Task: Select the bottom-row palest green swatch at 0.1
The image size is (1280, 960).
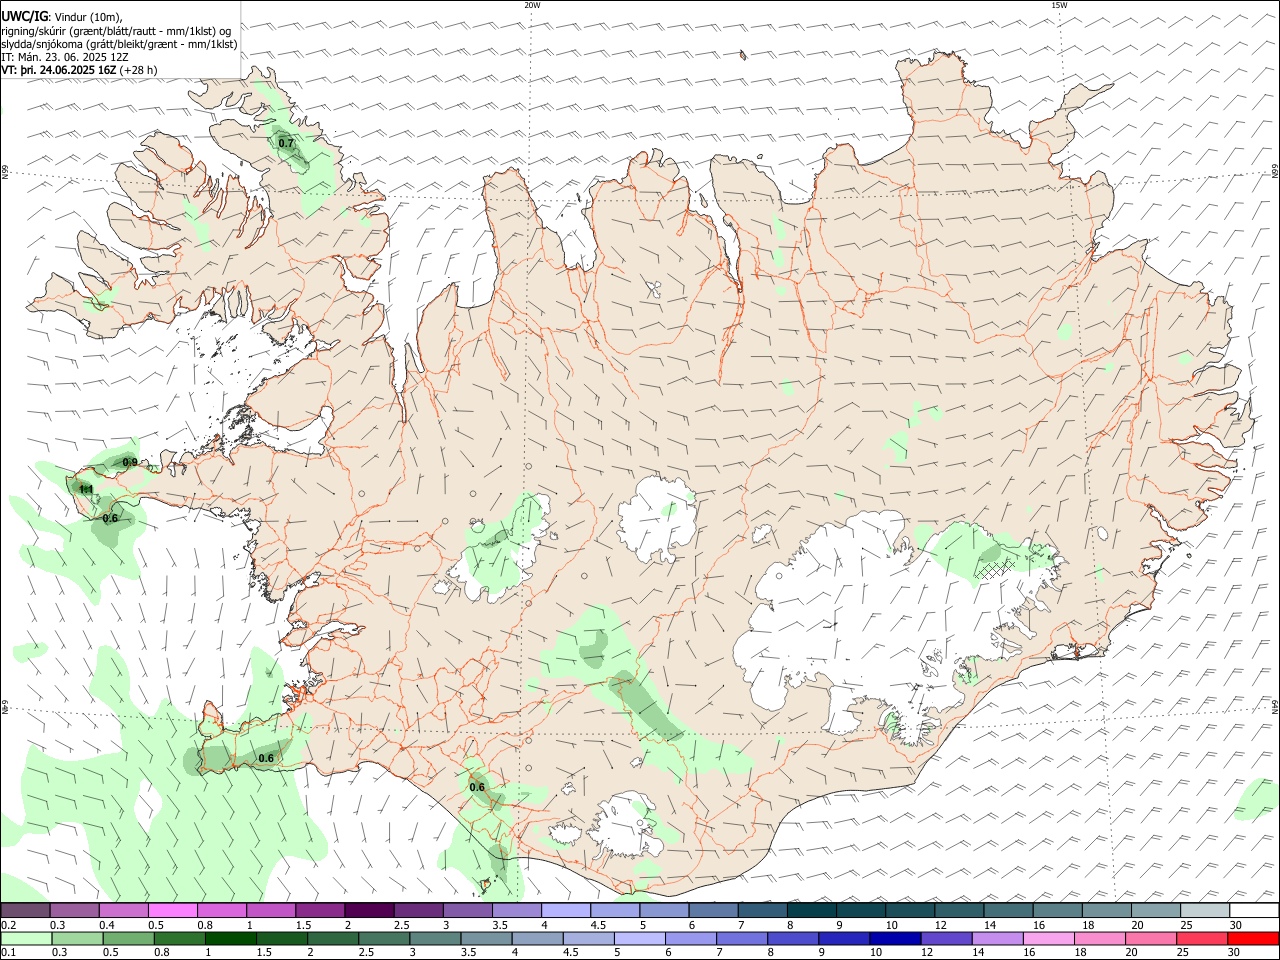Action: pos(27,938)
